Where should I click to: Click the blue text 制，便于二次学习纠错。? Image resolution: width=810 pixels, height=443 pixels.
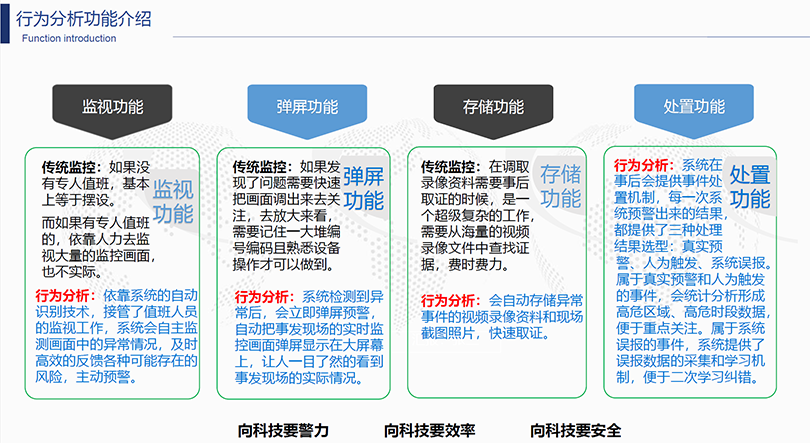(x=688, y=377)
